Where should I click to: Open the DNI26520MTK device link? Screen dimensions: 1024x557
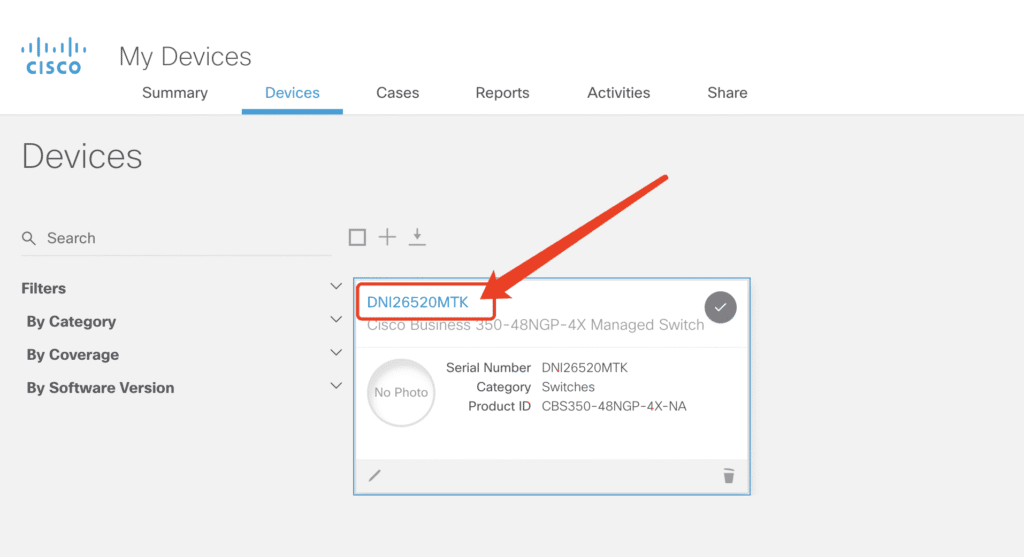tap(417, 303)
